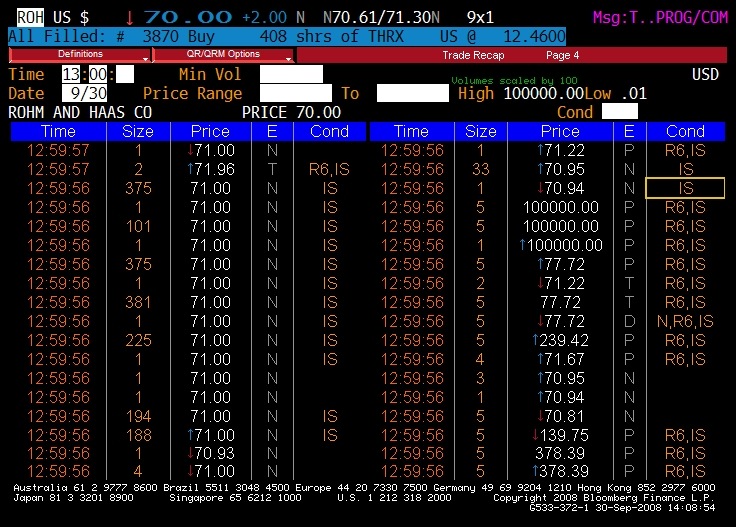
Task: Click the right table Cond column header
Action: coord(685,131)
